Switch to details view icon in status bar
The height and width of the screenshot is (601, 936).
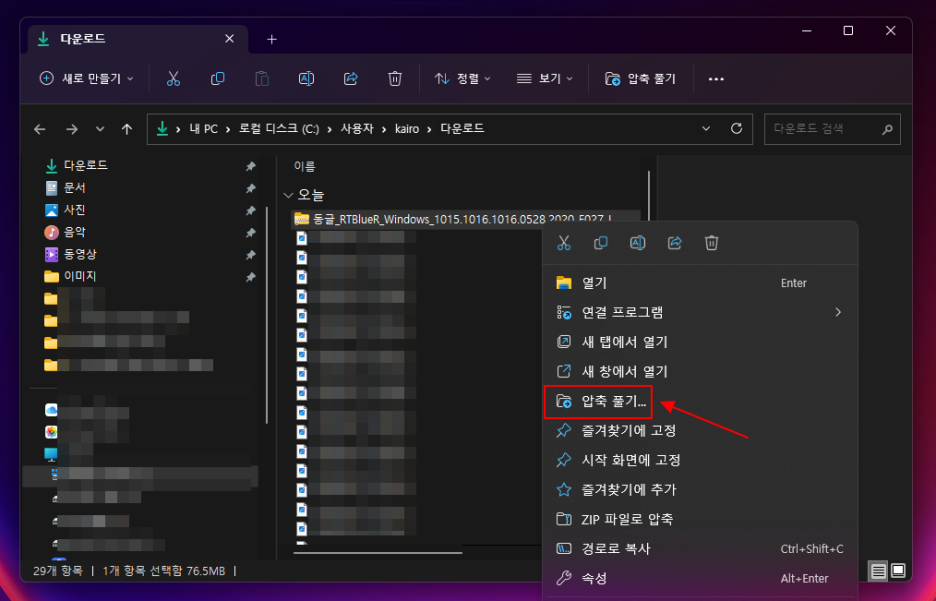click(878, 571)
